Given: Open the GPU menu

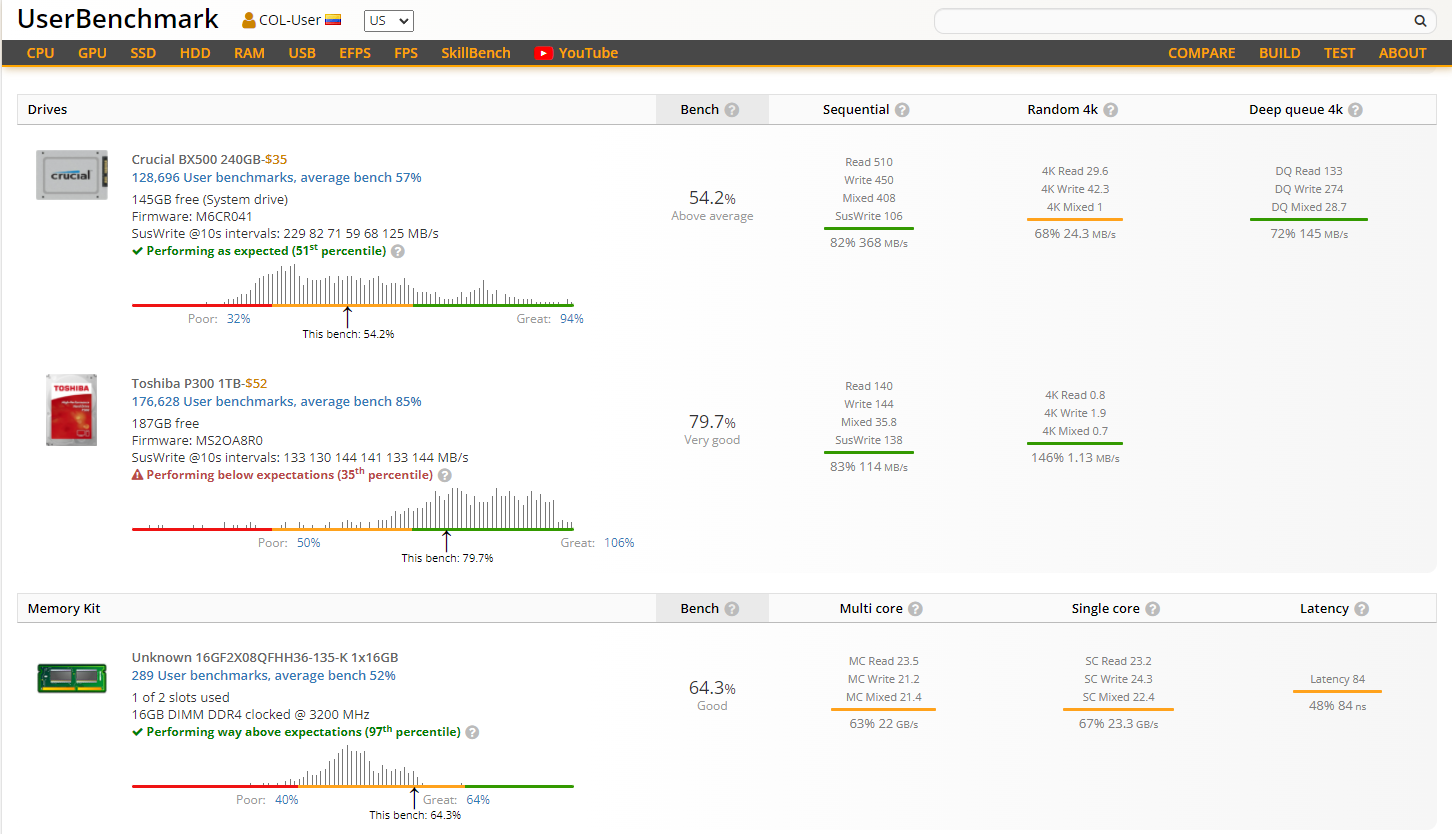Looking at the screenshot, I should tap(92, 53).
